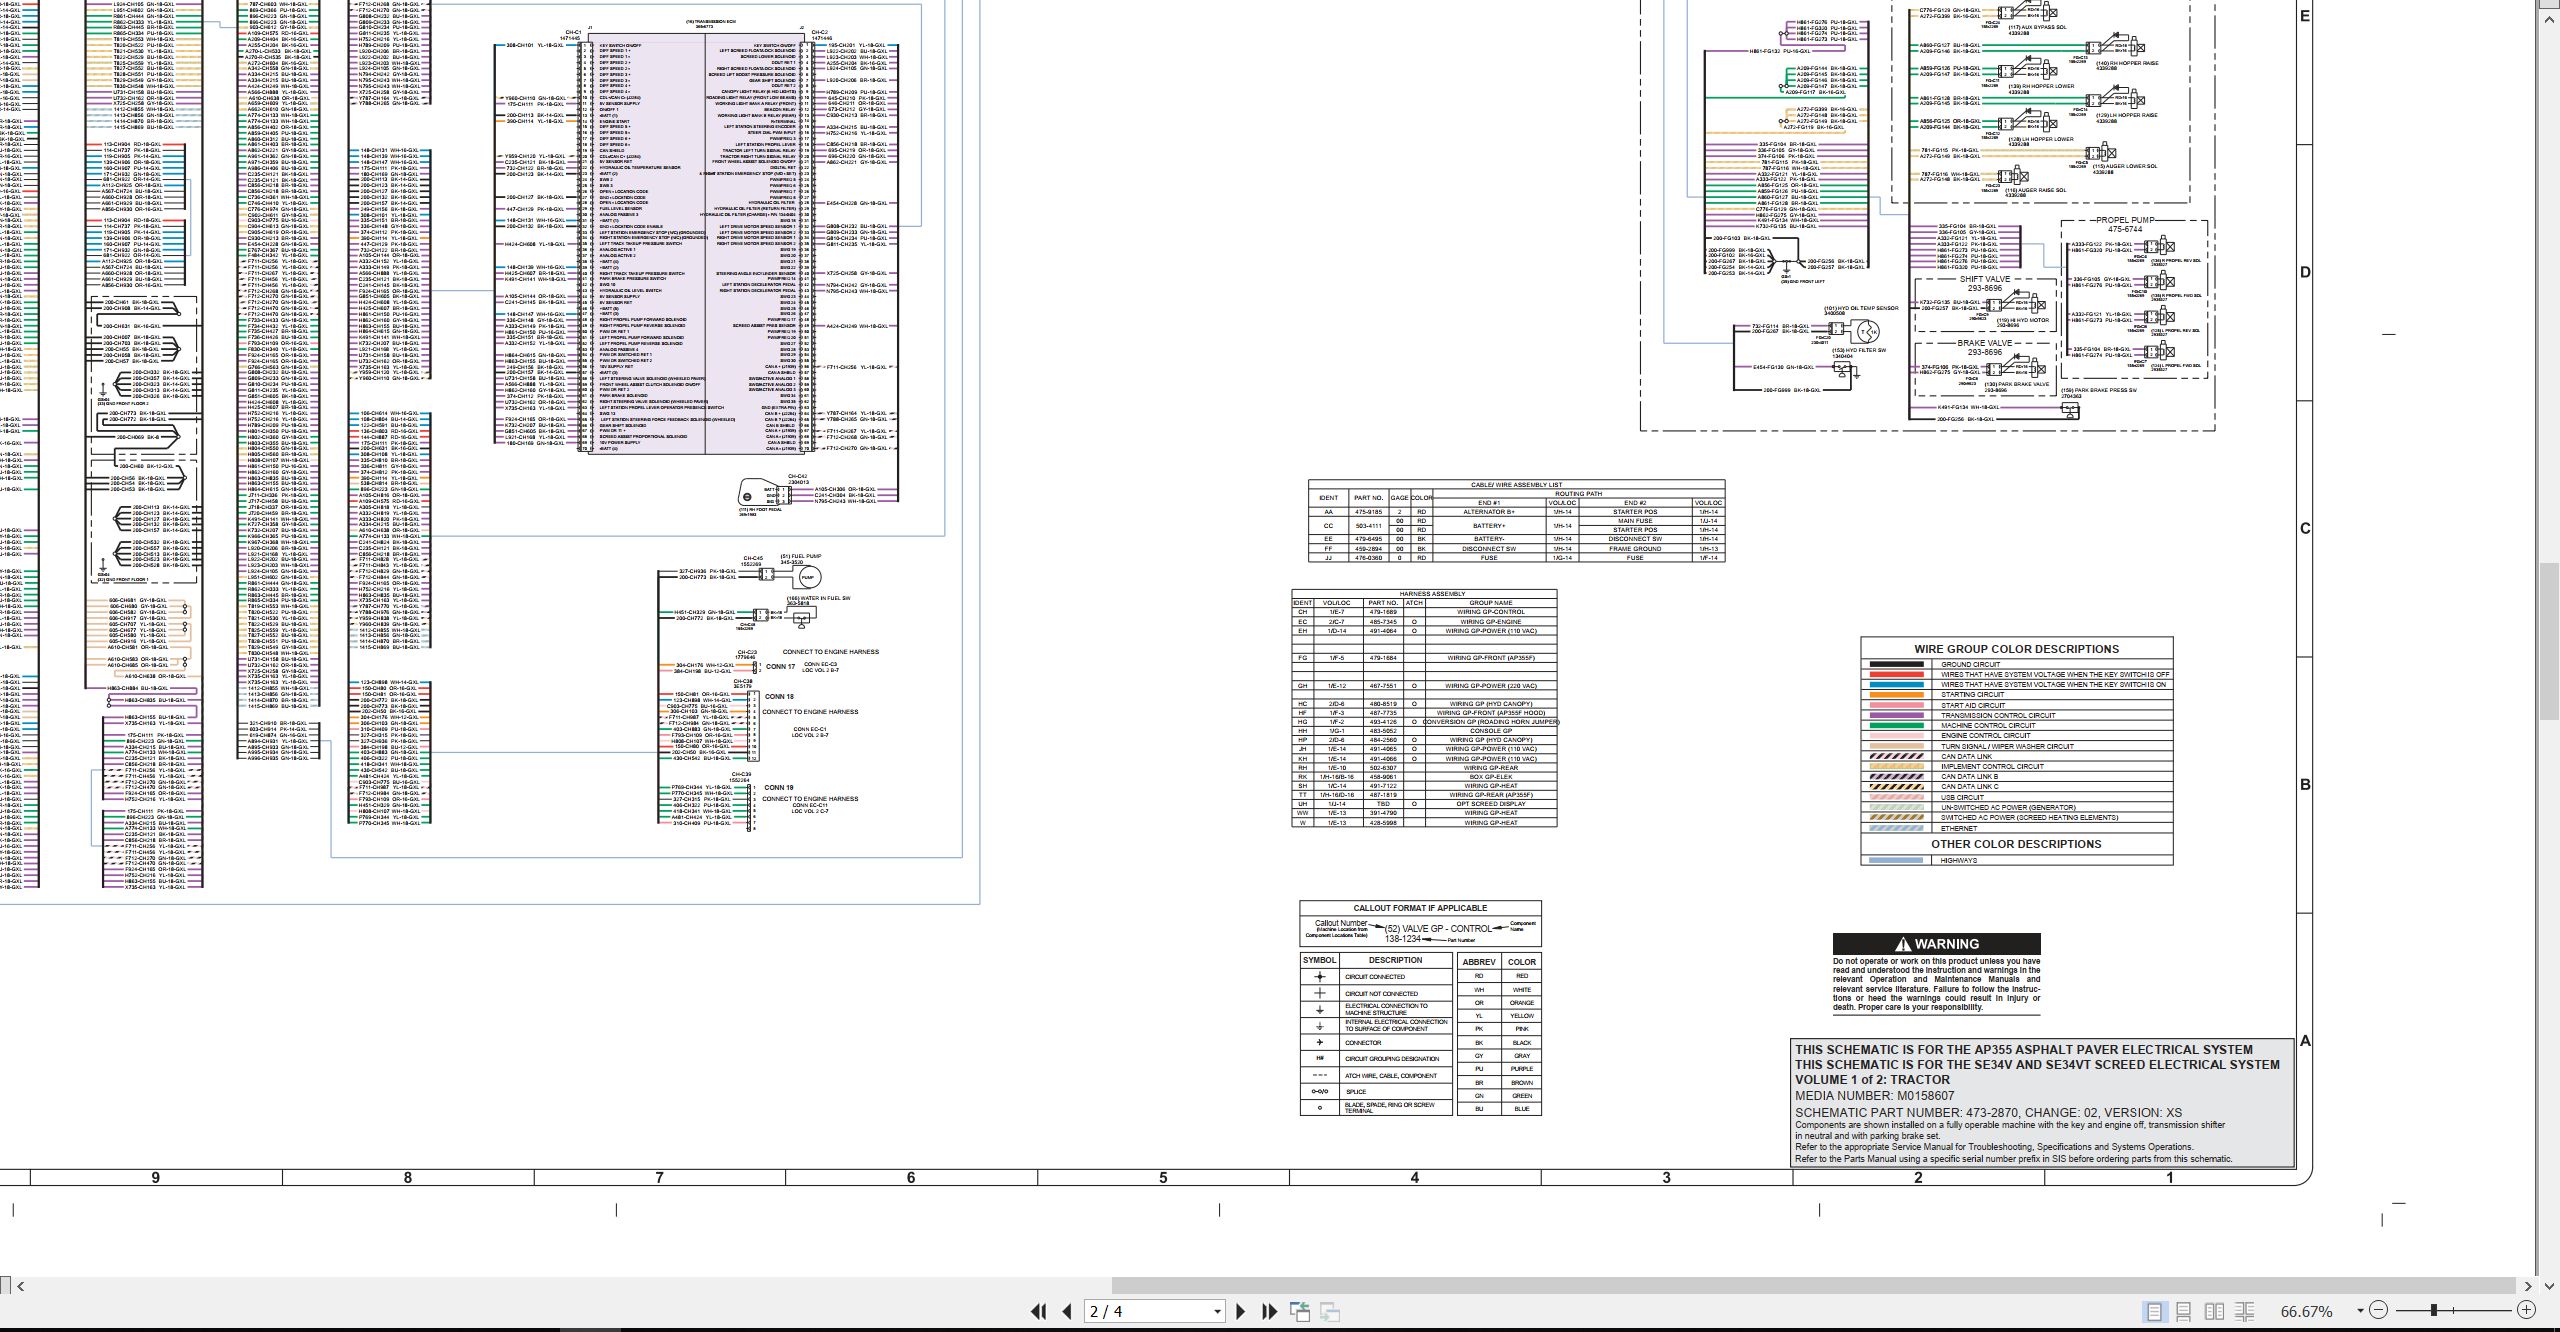Go to the next page
The height and width of the screenshot is (1332, 2560).
(1240, 1311)
